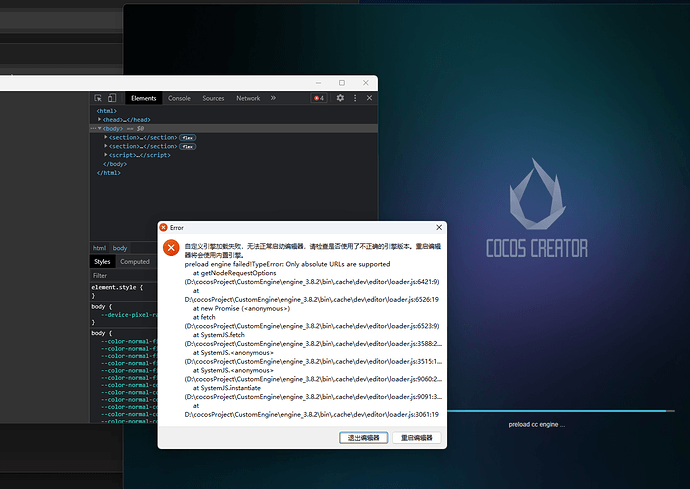The width and height of the screenshot is (690, 489).
Task: Switch to the Elements tab
Action: pos(143,98)
